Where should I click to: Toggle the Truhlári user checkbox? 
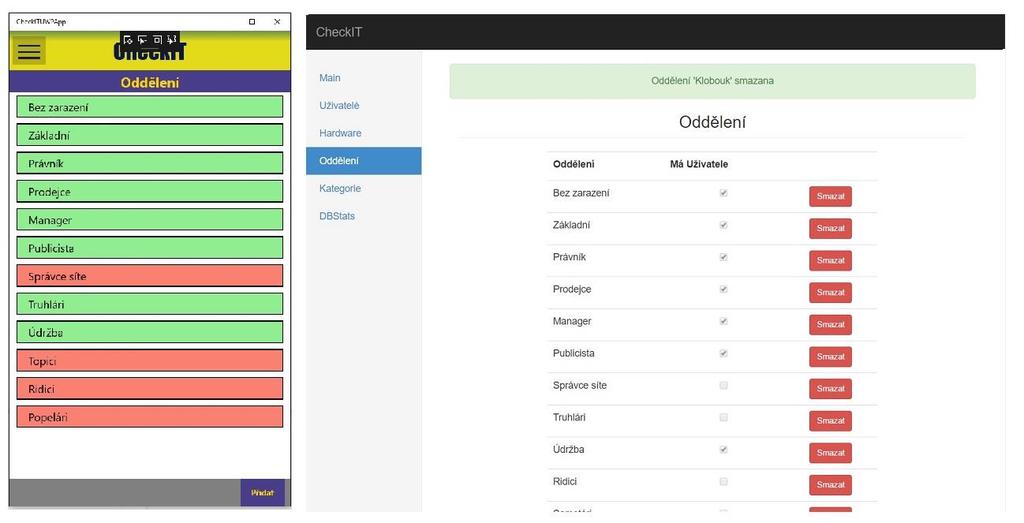724,417
